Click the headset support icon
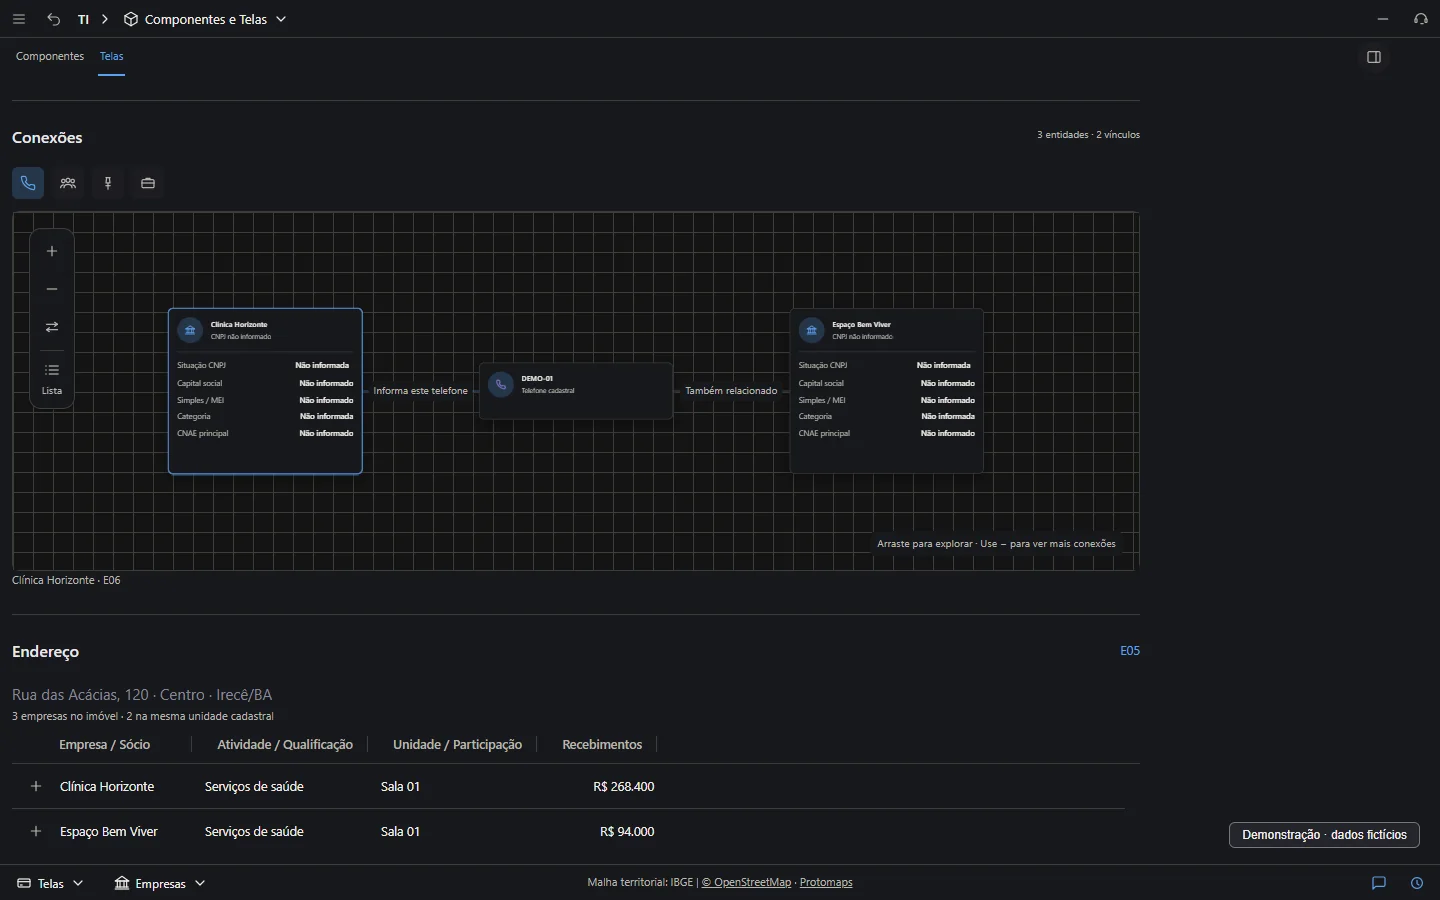The width and height of the screenshot is (1440, 900). [1421, 19]
